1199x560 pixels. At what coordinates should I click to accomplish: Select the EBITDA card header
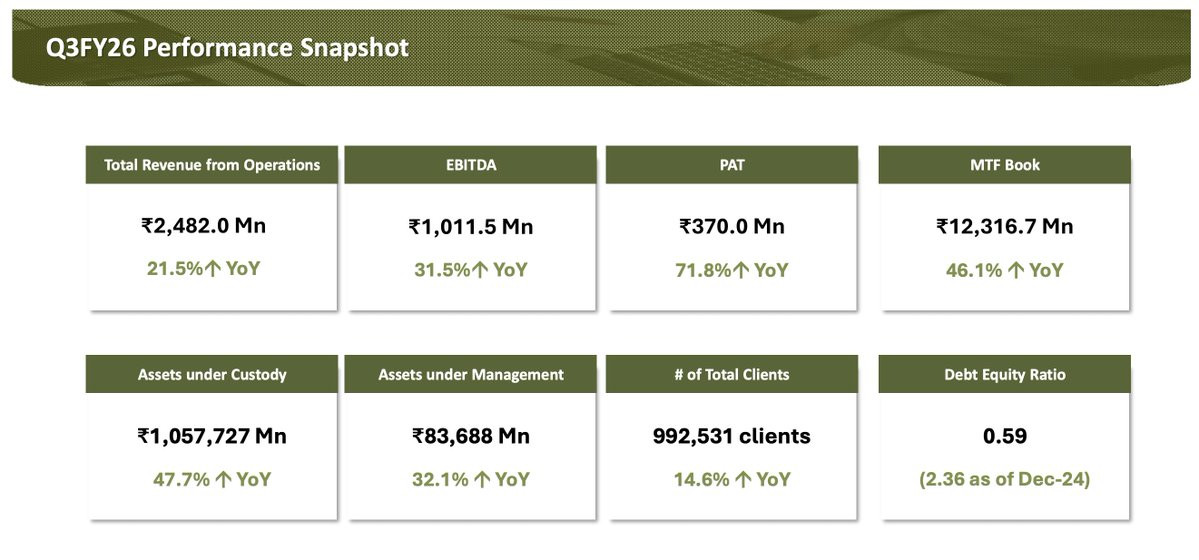click(470, 165)
